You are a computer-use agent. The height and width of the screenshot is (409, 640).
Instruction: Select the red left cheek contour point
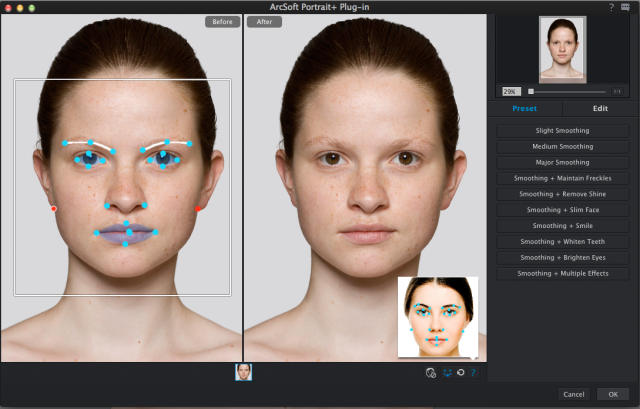[x=53, y=209]
